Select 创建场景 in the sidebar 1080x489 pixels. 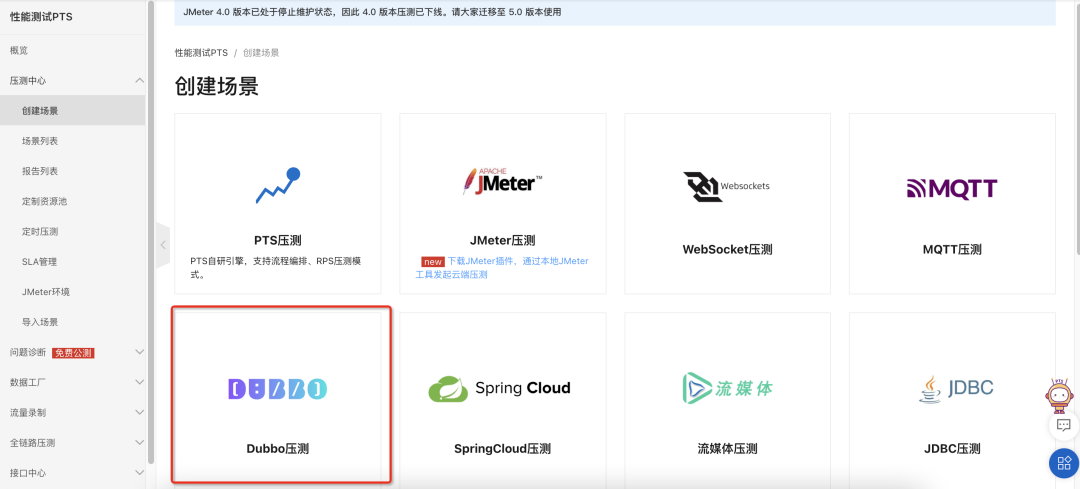pyautogui.click(x=72, y=111)
